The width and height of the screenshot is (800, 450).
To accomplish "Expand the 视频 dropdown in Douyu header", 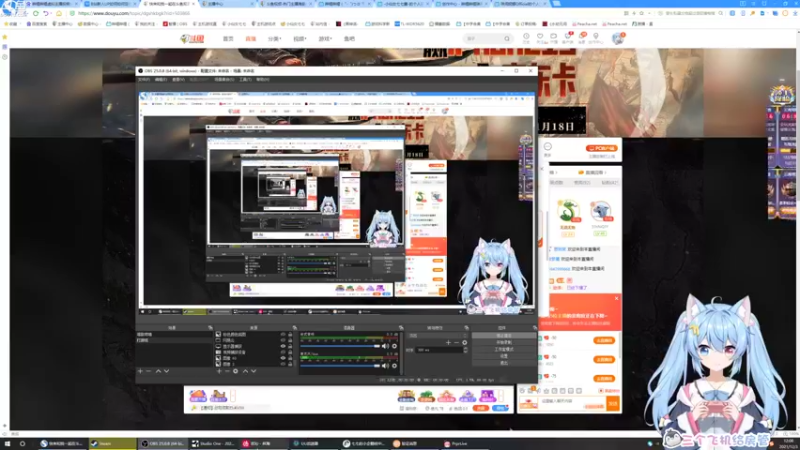I will point(299,39).
